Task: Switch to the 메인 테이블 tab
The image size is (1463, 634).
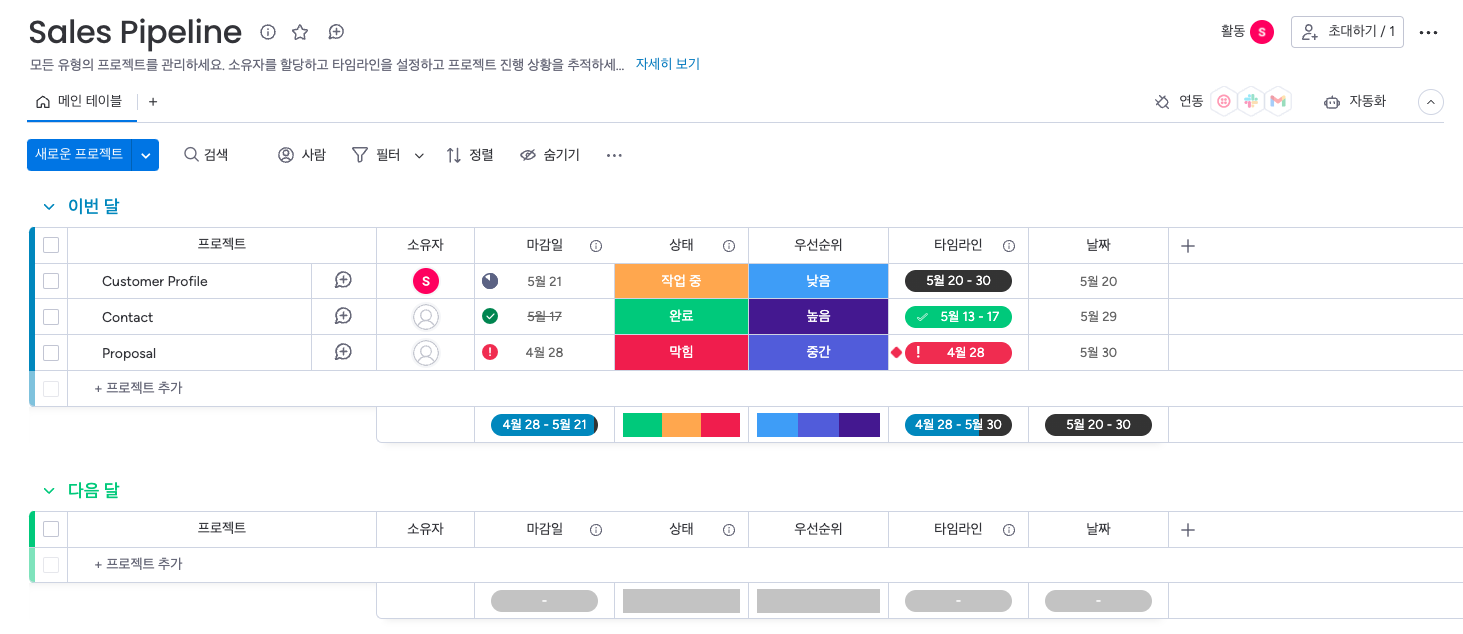Action: click(x=80, y=101)
